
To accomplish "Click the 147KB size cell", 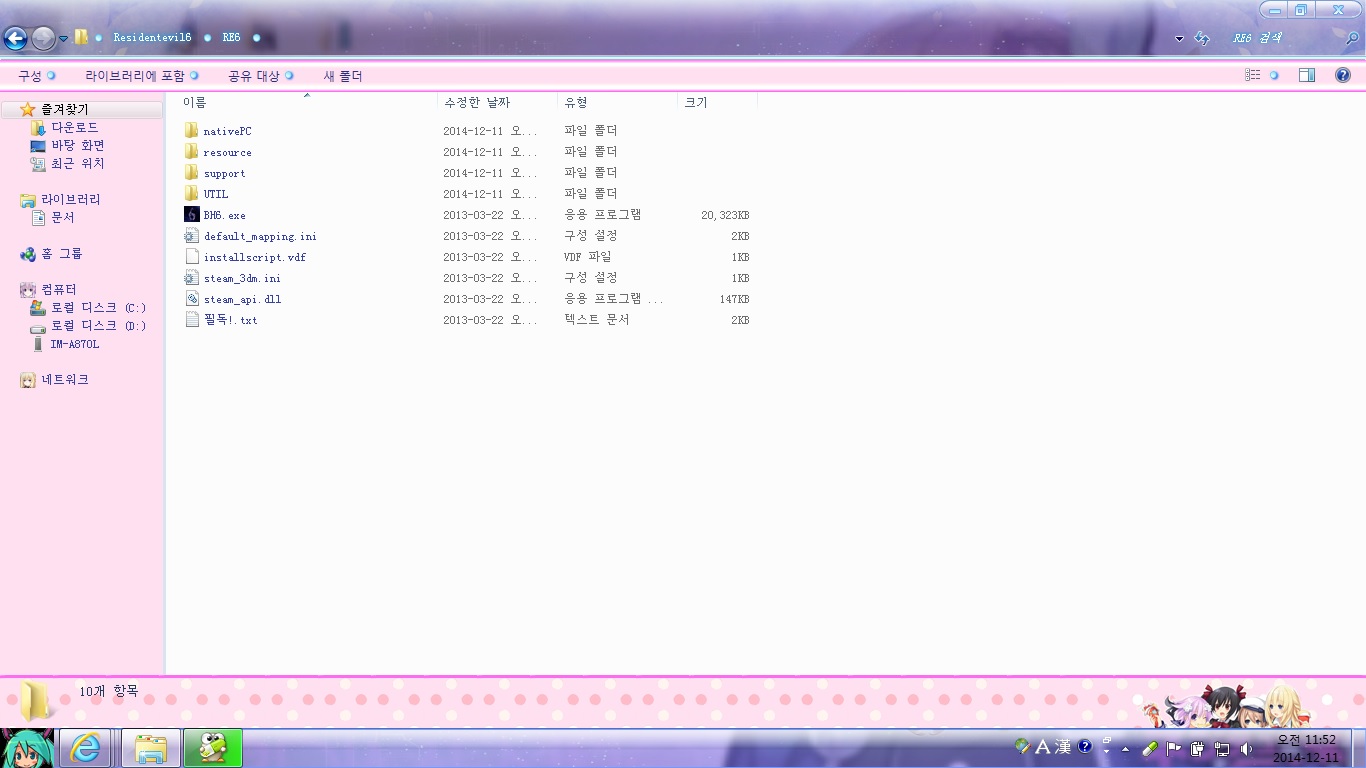I will point(734,299).
